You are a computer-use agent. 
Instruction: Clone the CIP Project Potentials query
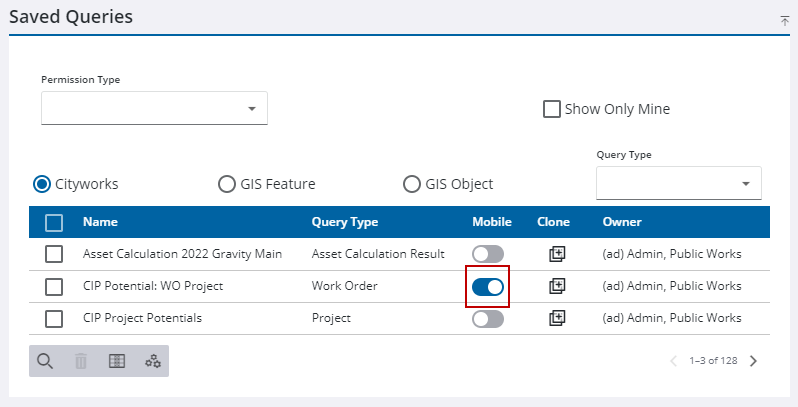(x=557, y=318)
